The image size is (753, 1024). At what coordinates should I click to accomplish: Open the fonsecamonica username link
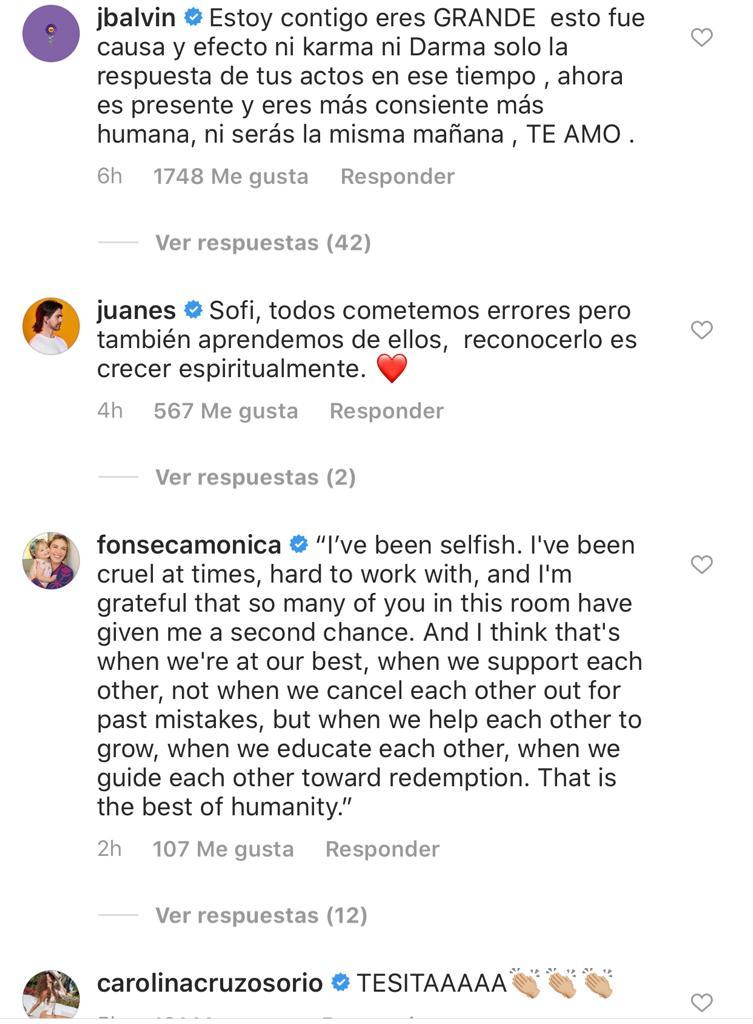(189, 545)
